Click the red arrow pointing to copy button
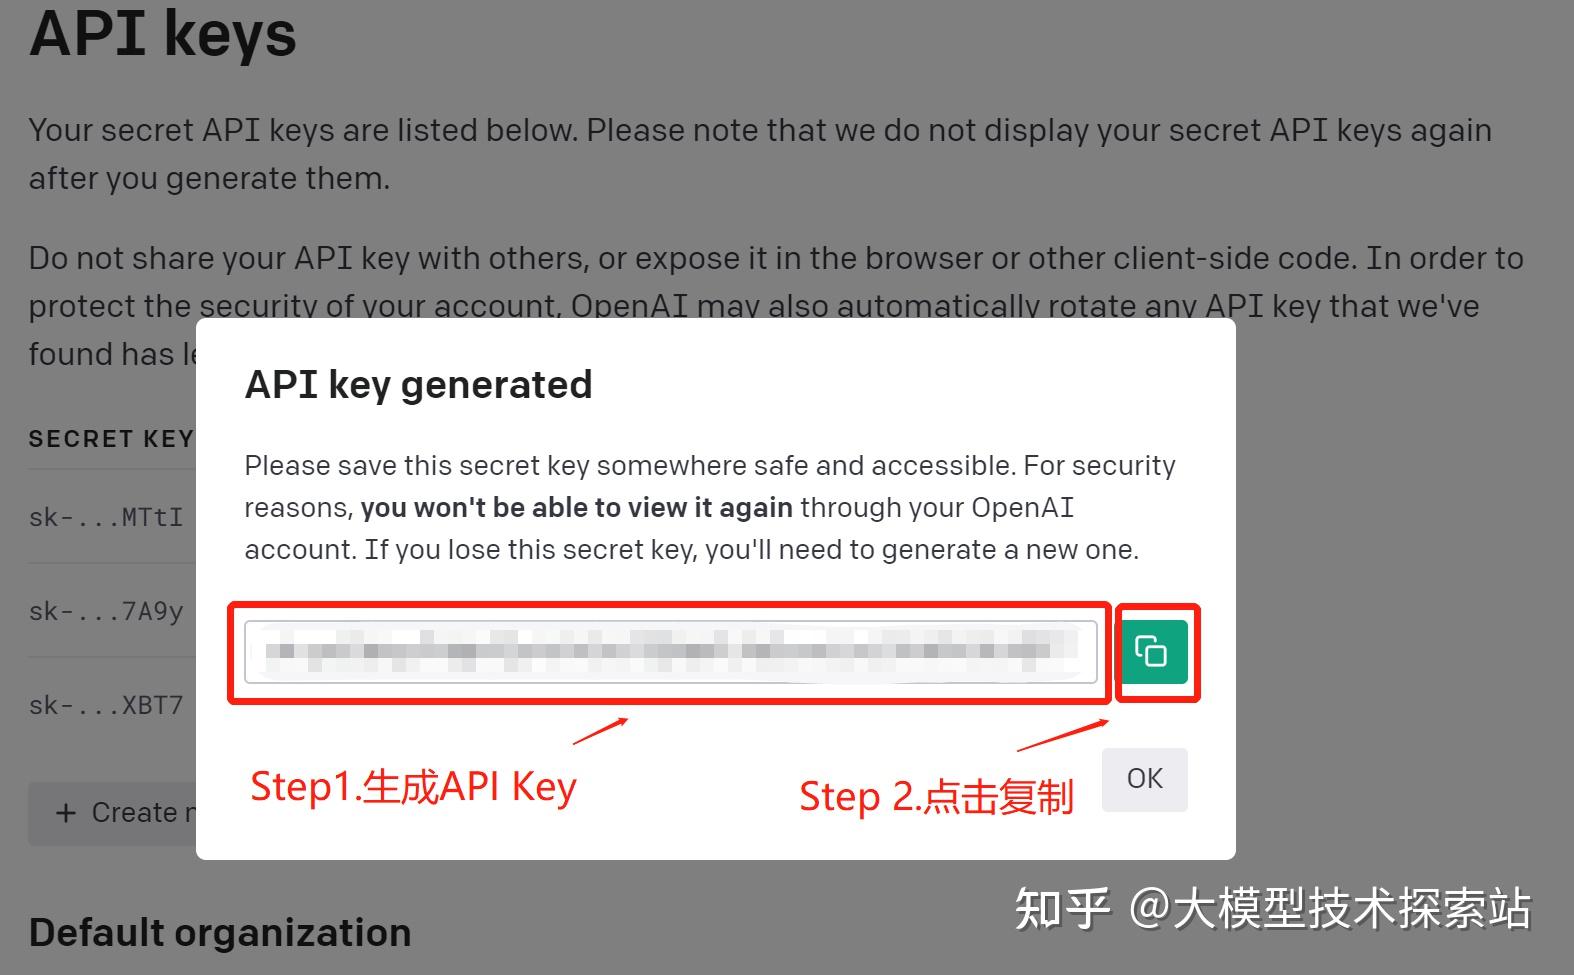 pyautogui.click(x=1063, y=735)
